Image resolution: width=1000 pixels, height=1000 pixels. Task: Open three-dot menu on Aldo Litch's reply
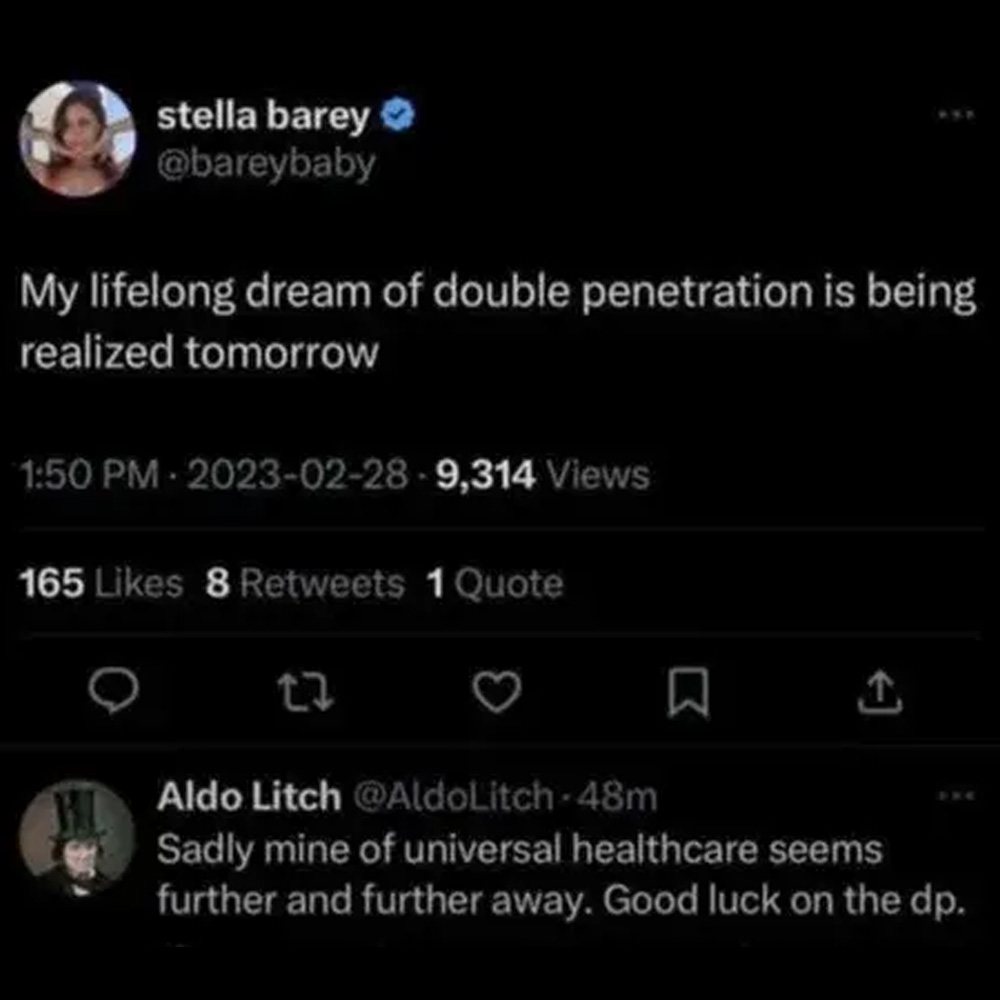coord(956,795)
